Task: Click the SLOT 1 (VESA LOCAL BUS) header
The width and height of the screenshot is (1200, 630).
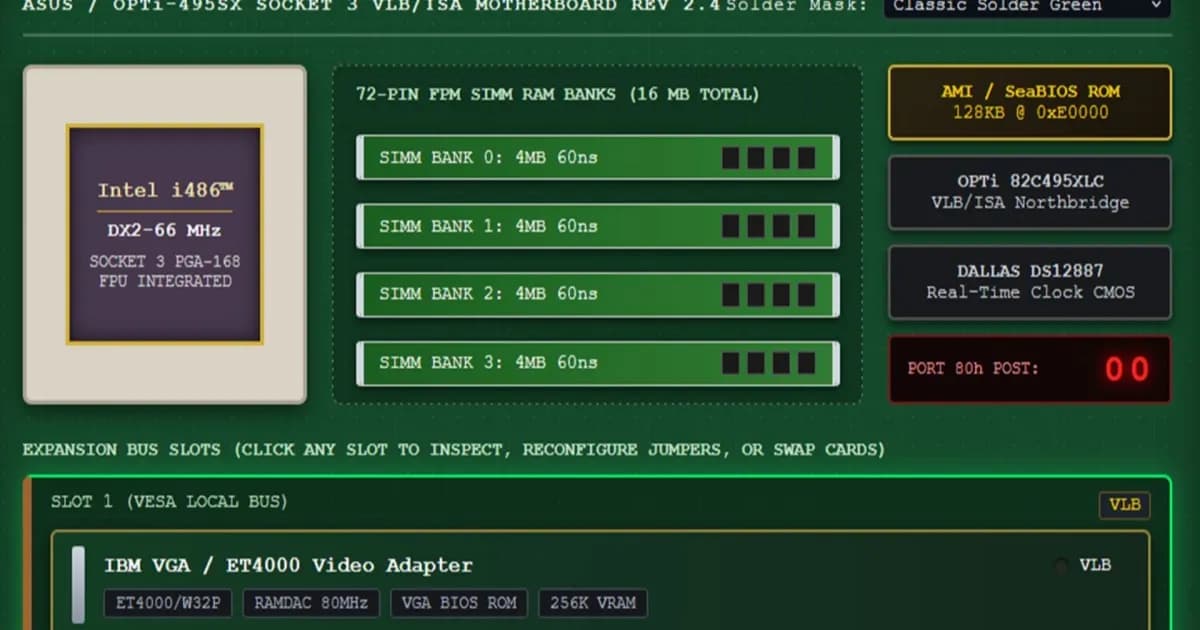Action: (169, 502)
